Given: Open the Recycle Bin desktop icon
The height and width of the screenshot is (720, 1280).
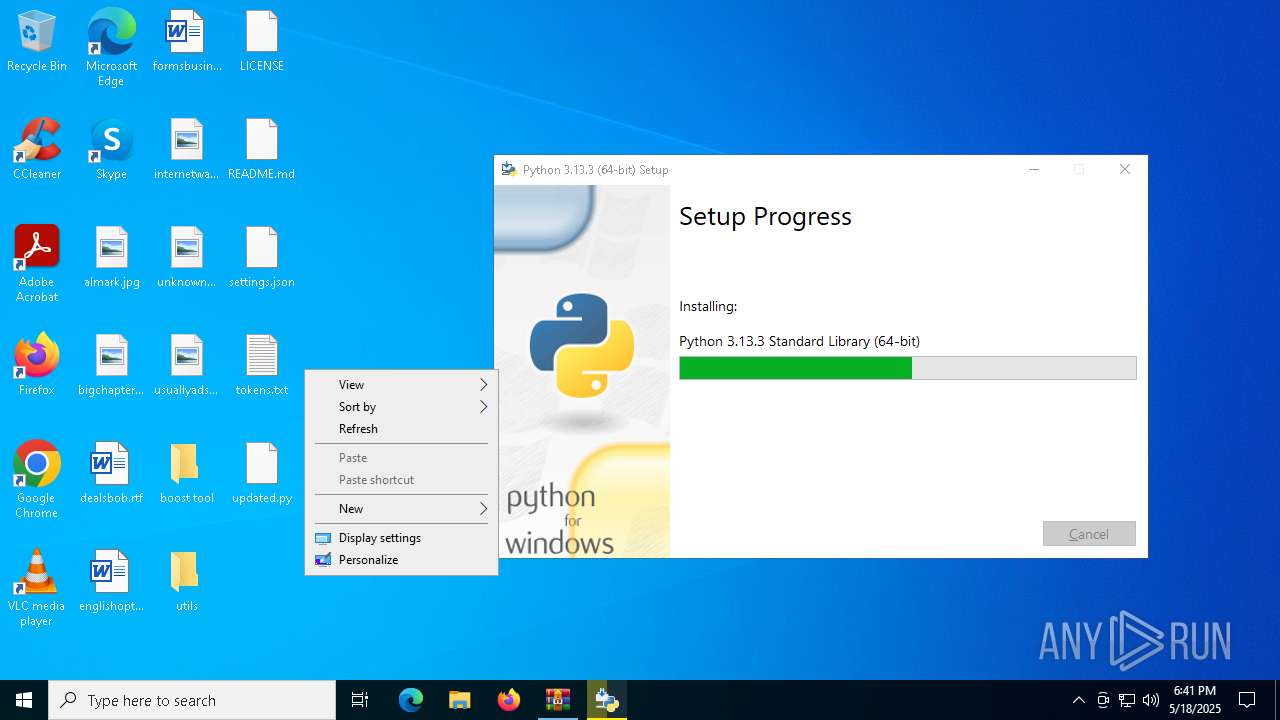Looking at the screenshot, I should click(x=37, y=42).
